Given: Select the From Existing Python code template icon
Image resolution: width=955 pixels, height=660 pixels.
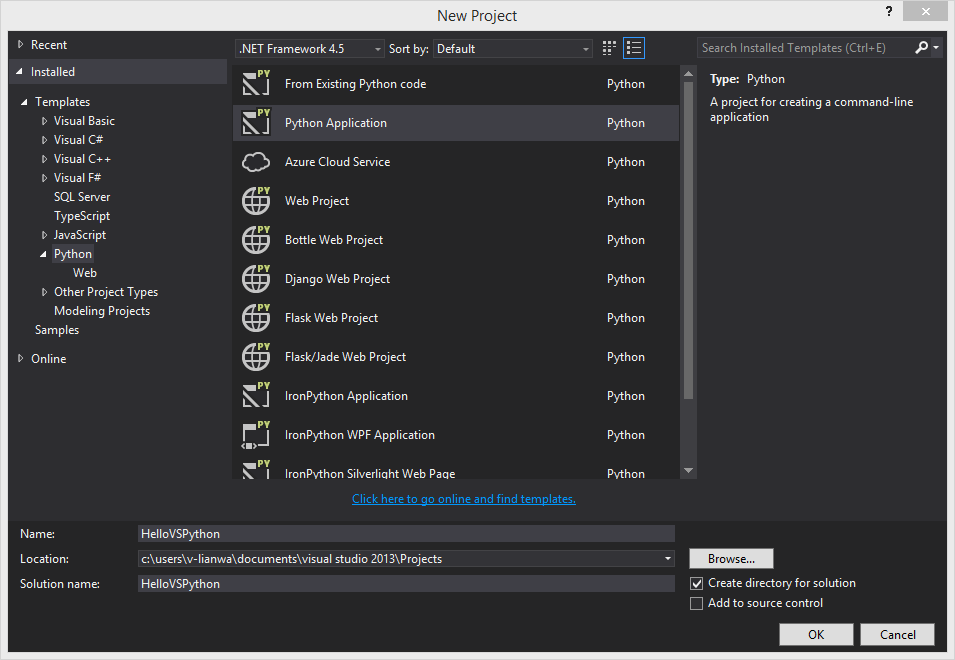Looking at the screenshot, I should 256,83.
